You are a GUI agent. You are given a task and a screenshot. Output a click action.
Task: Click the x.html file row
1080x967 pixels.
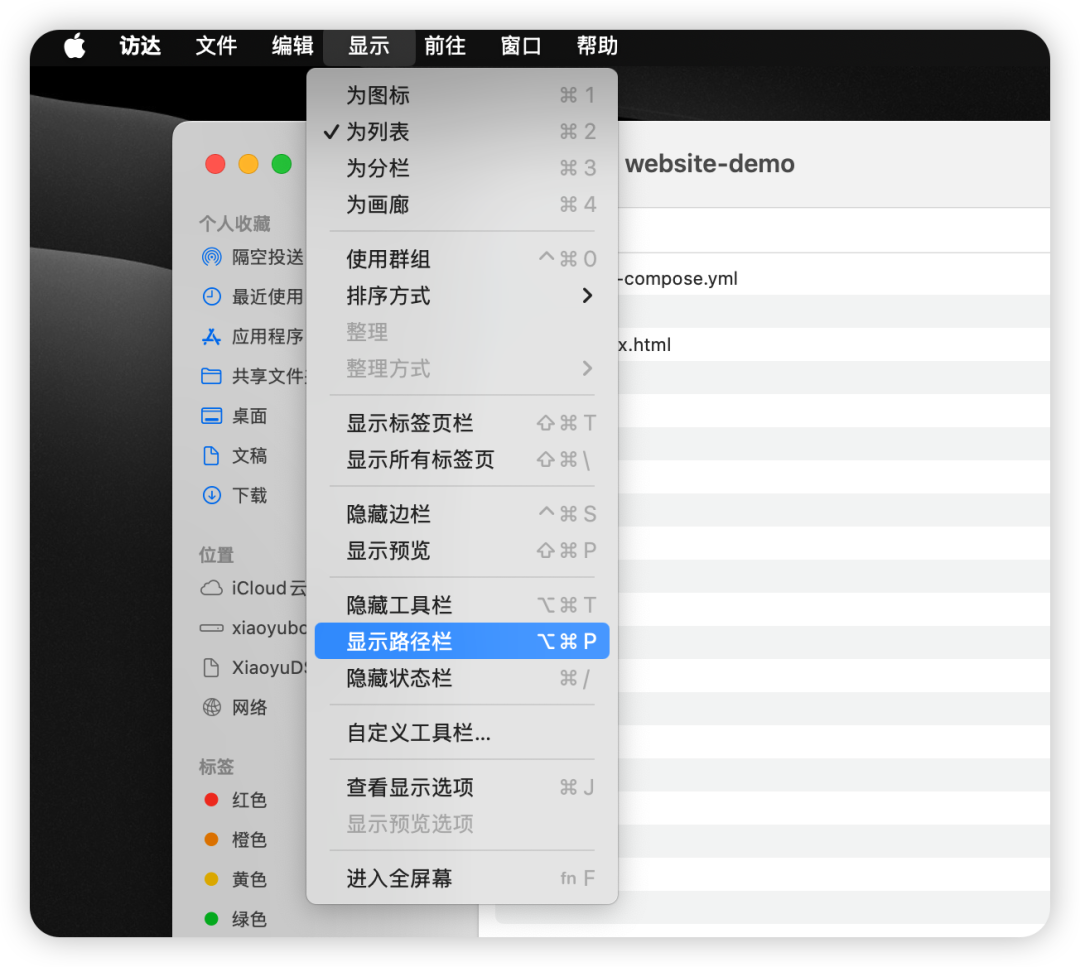[x=833, y=345]
